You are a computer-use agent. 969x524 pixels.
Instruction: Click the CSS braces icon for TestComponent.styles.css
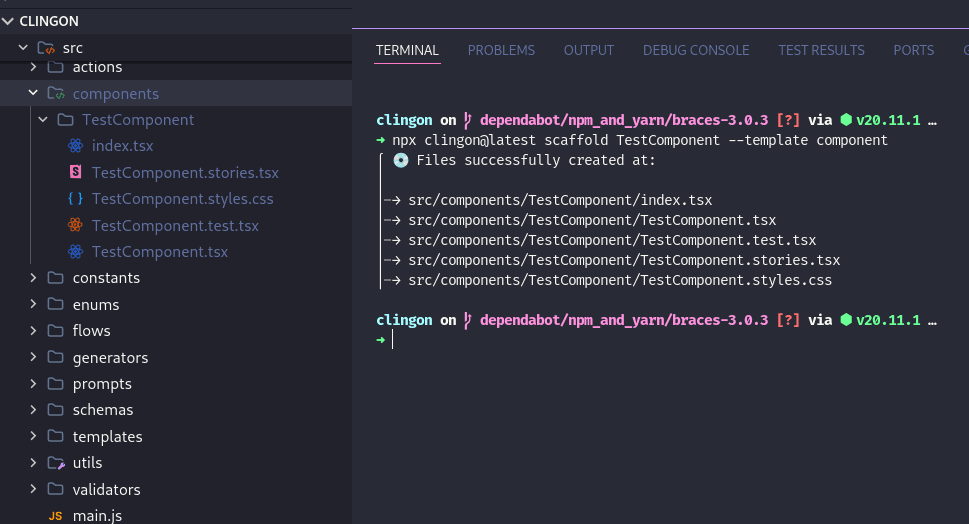[x=75, y=199]
